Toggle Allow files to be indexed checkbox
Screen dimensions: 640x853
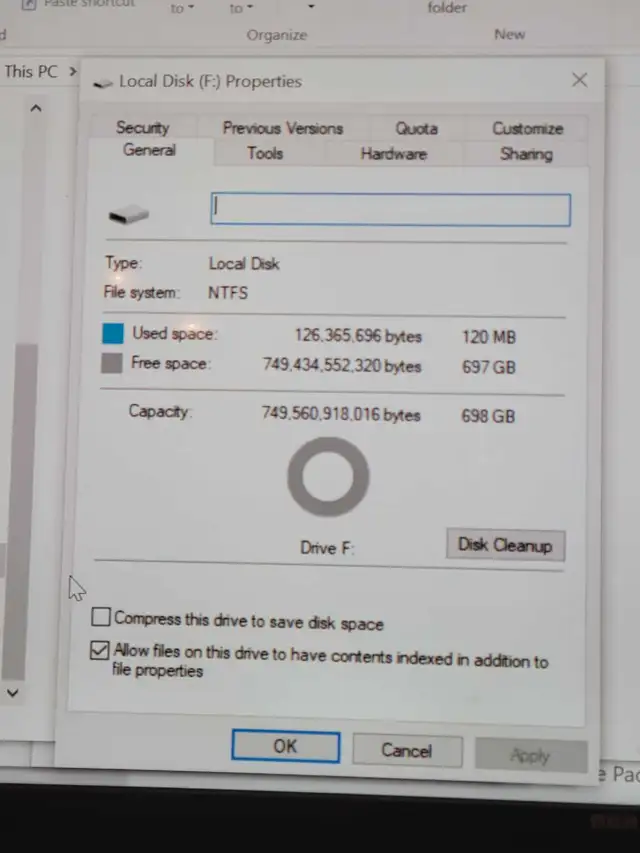coord(100,650)
